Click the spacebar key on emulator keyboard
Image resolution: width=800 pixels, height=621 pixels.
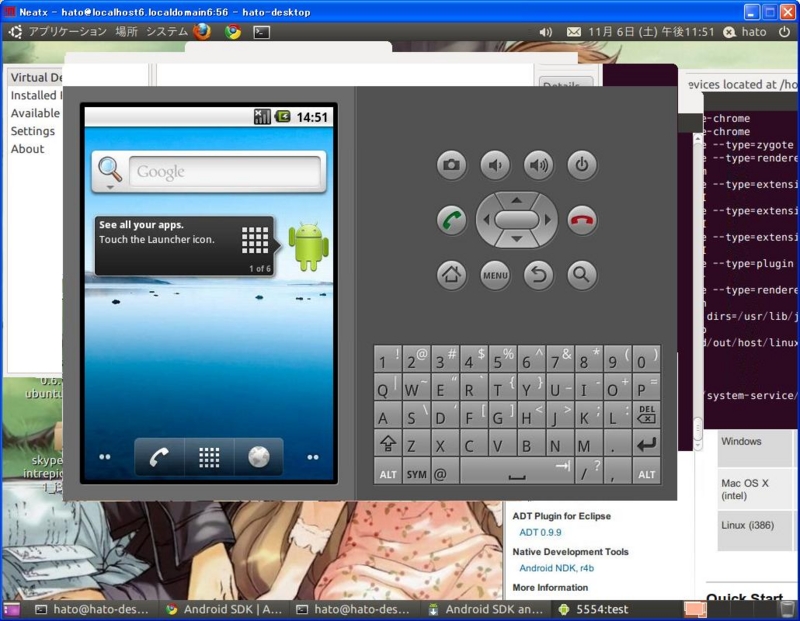click(x=516, y=473)
